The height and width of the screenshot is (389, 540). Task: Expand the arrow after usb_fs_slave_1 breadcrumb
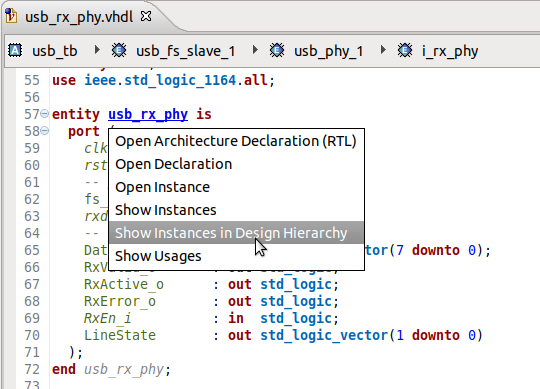click(x=255, y=50)
